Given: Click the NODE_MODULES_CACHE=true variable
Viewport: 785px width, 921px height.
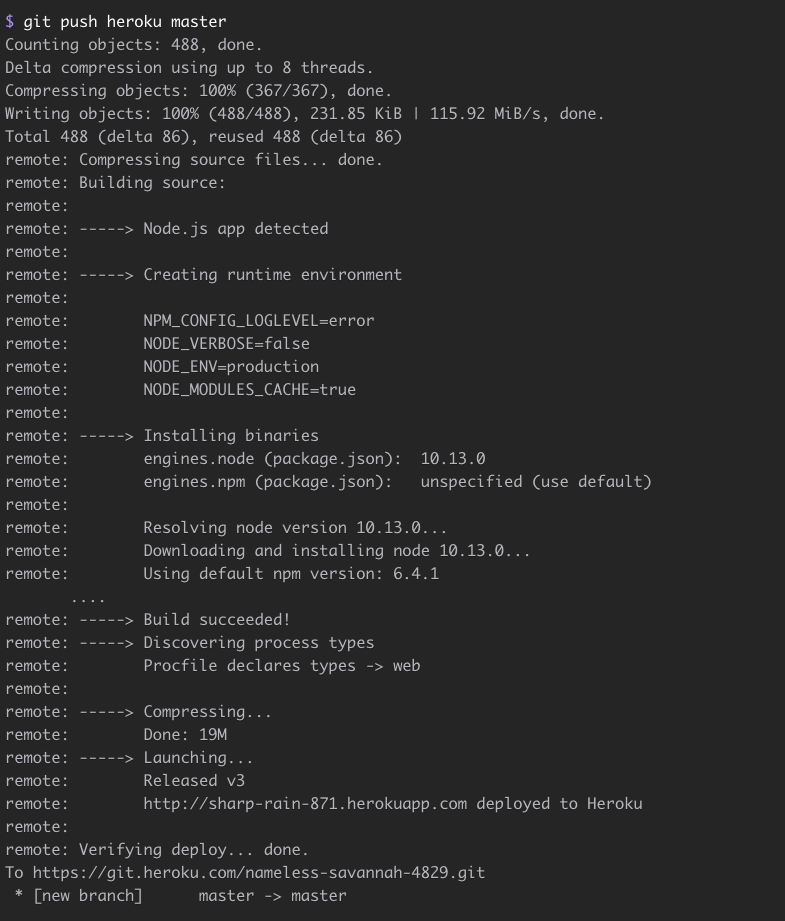Looking at the screenshot, I should tap(249, 390).
